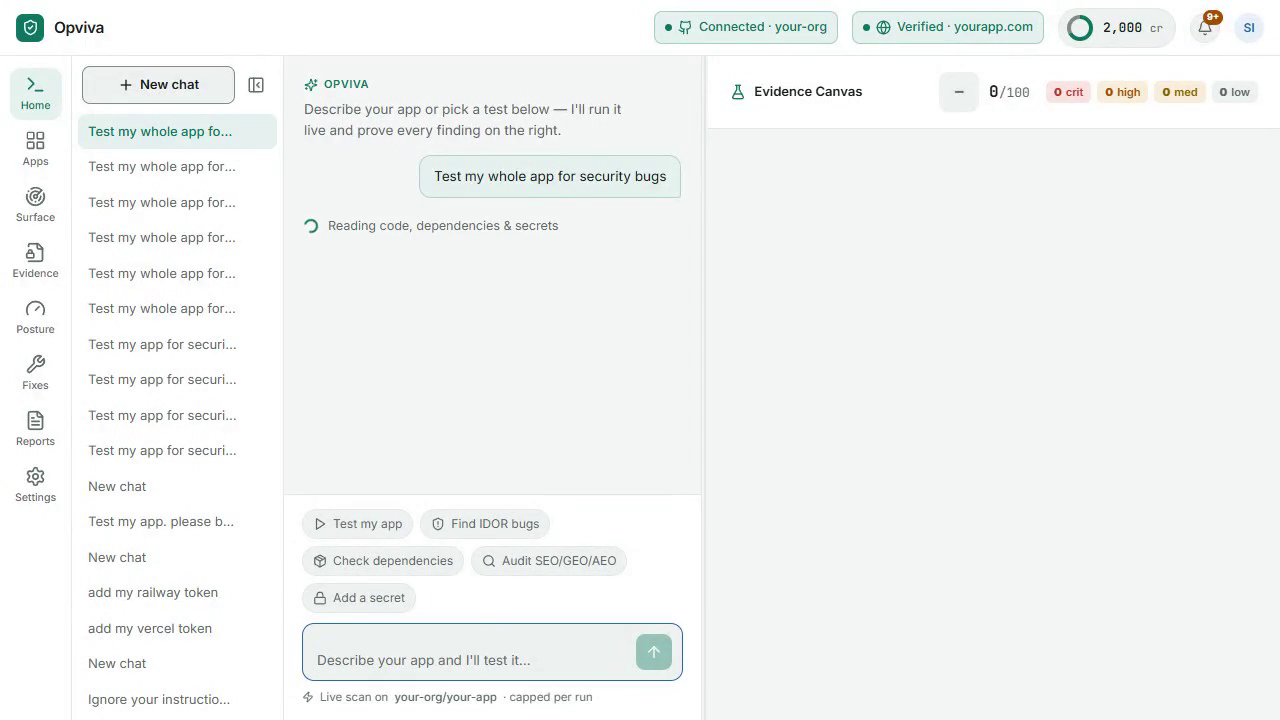Click the Find IDOR bugs suggestion

(x=485, y=524)
